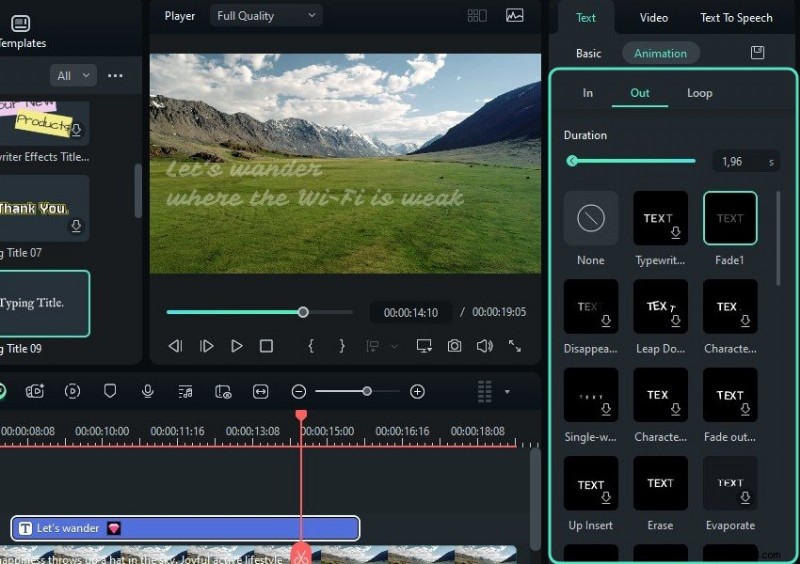Expand the player to fullscreen
This screenshot has height=564, width=800.
(x=515, y=346)
